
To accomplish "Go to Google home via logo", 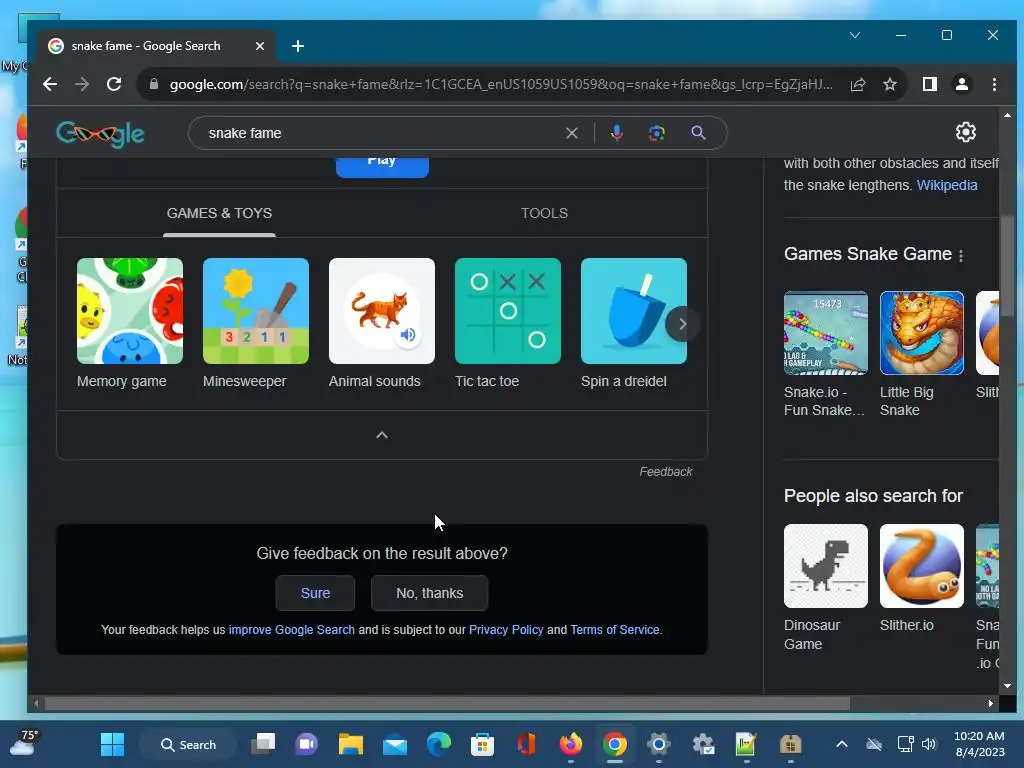I will click(x=101, y=134).
